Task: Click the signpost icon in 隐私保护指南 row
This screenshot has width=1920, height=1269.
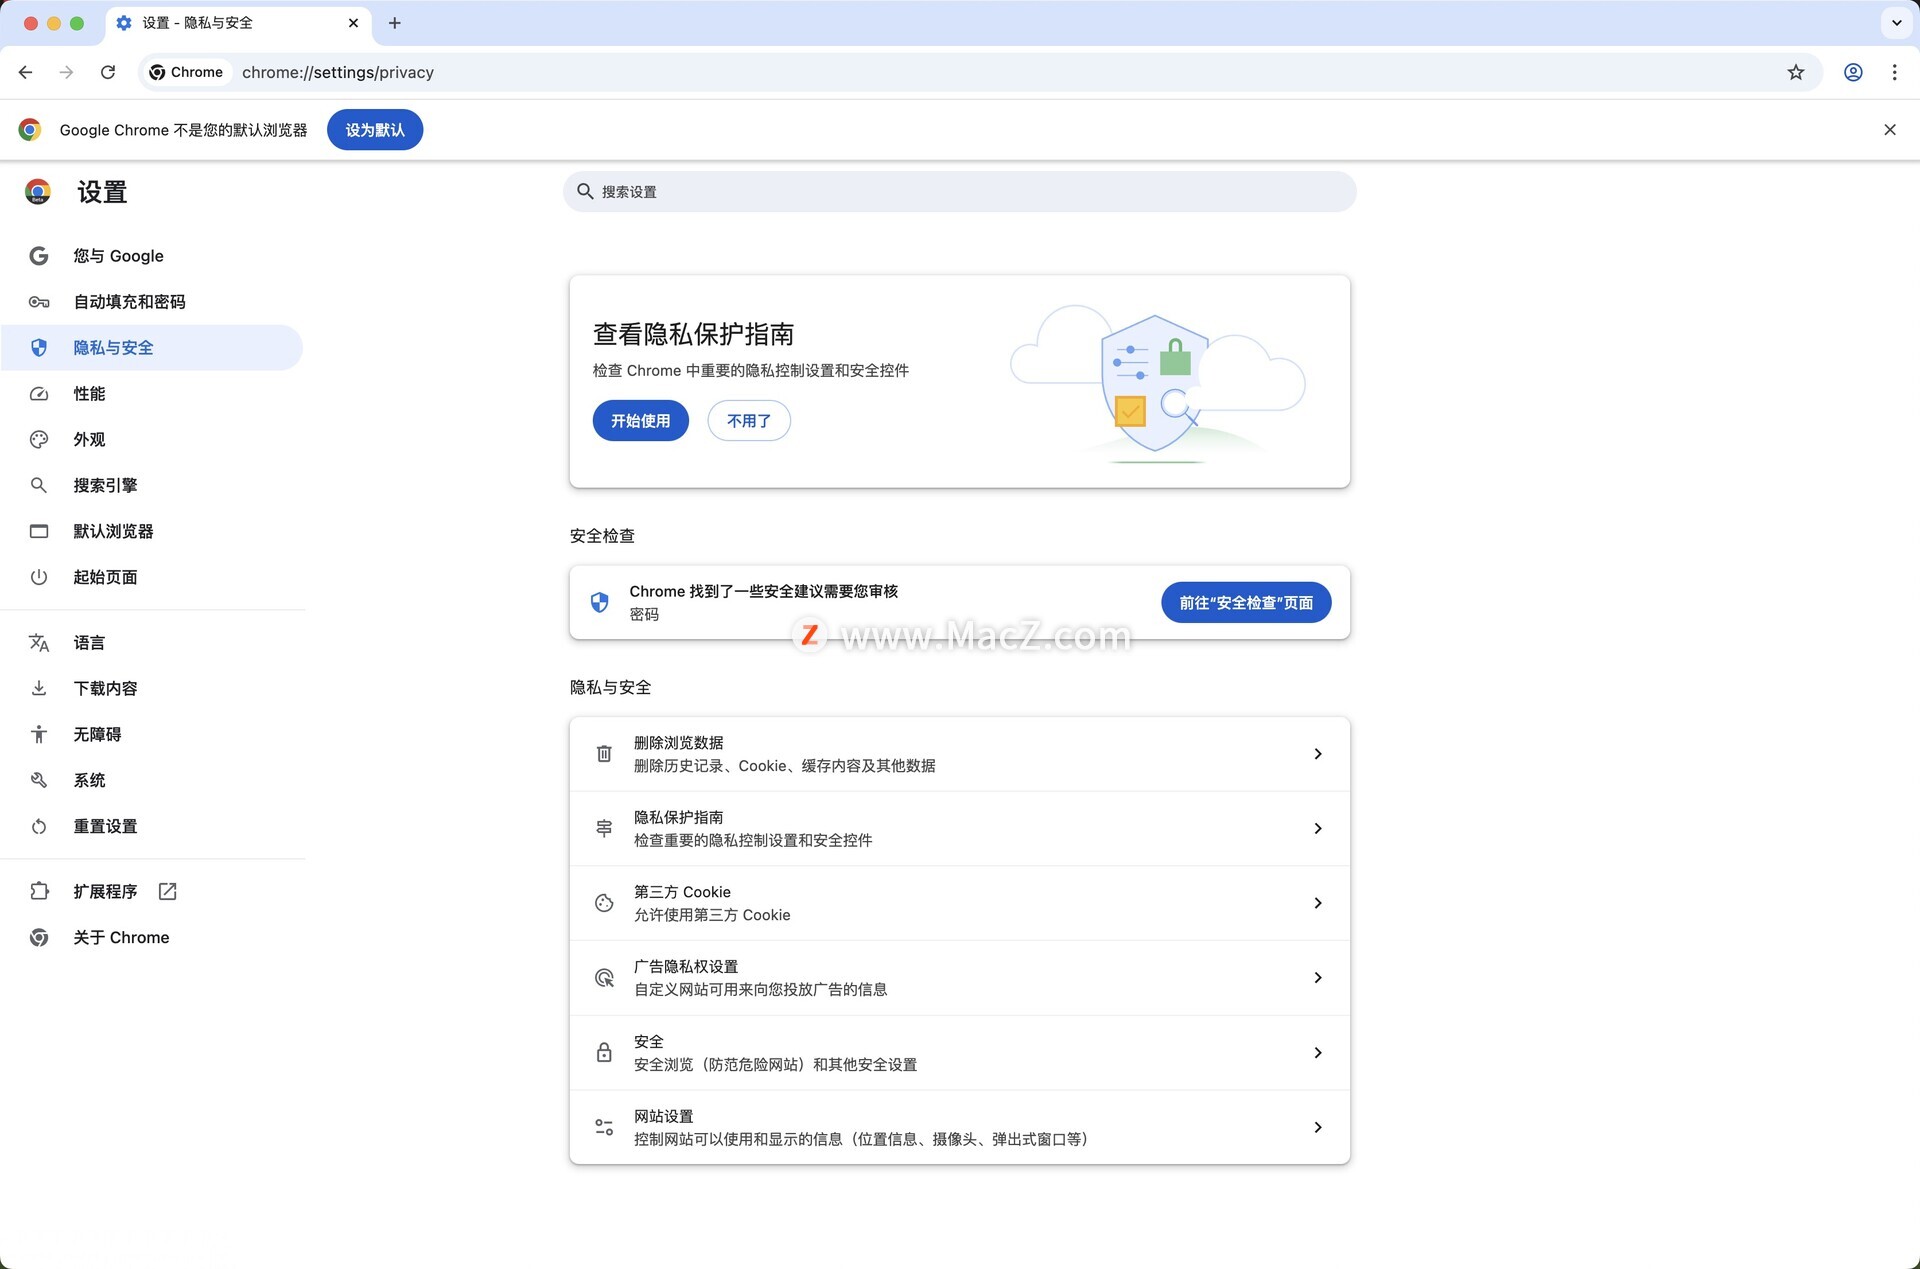Action: [x=604, y=829]
